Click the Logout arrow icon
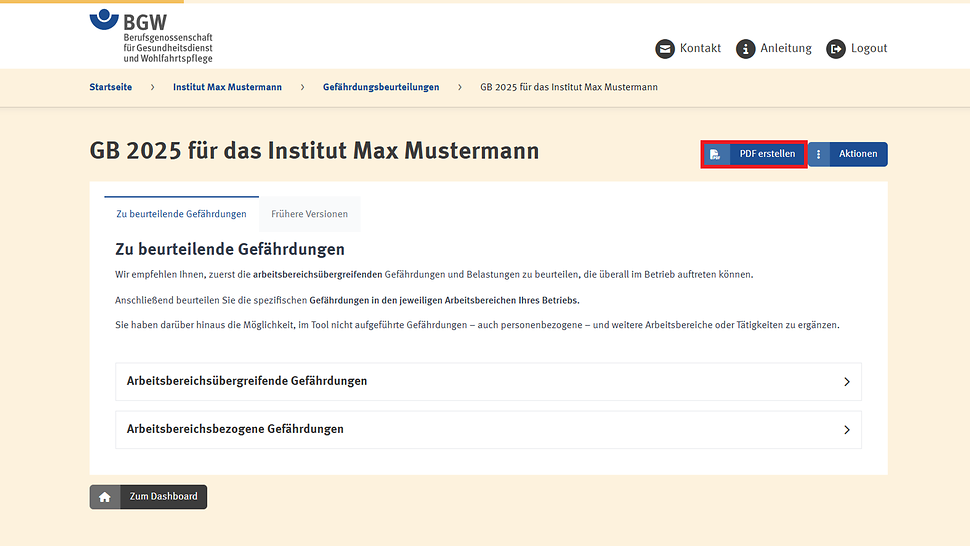 pos(835,49)
